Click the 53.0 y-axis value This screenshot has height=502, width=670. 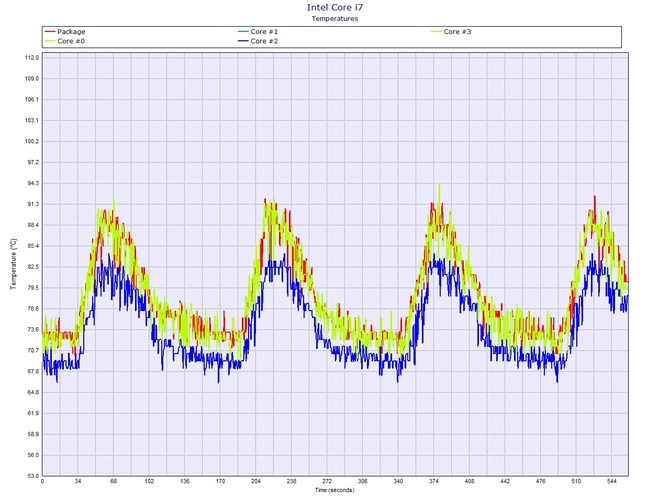point(32,476)
